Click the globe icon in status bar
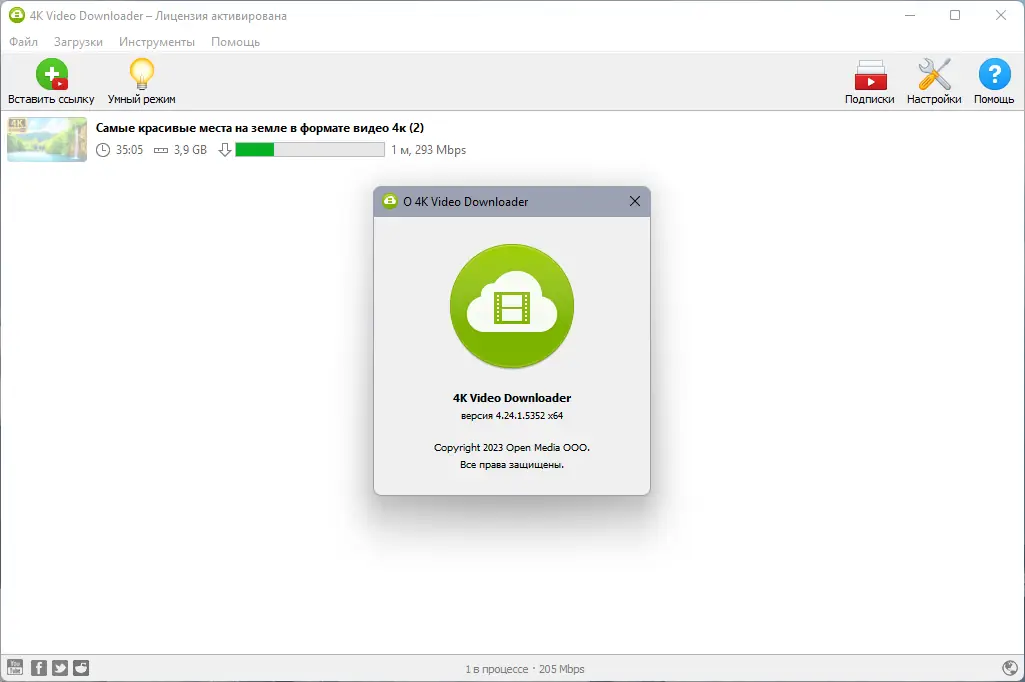Viewport: 1025px width, 682px height. click(x=1009, y=668)
